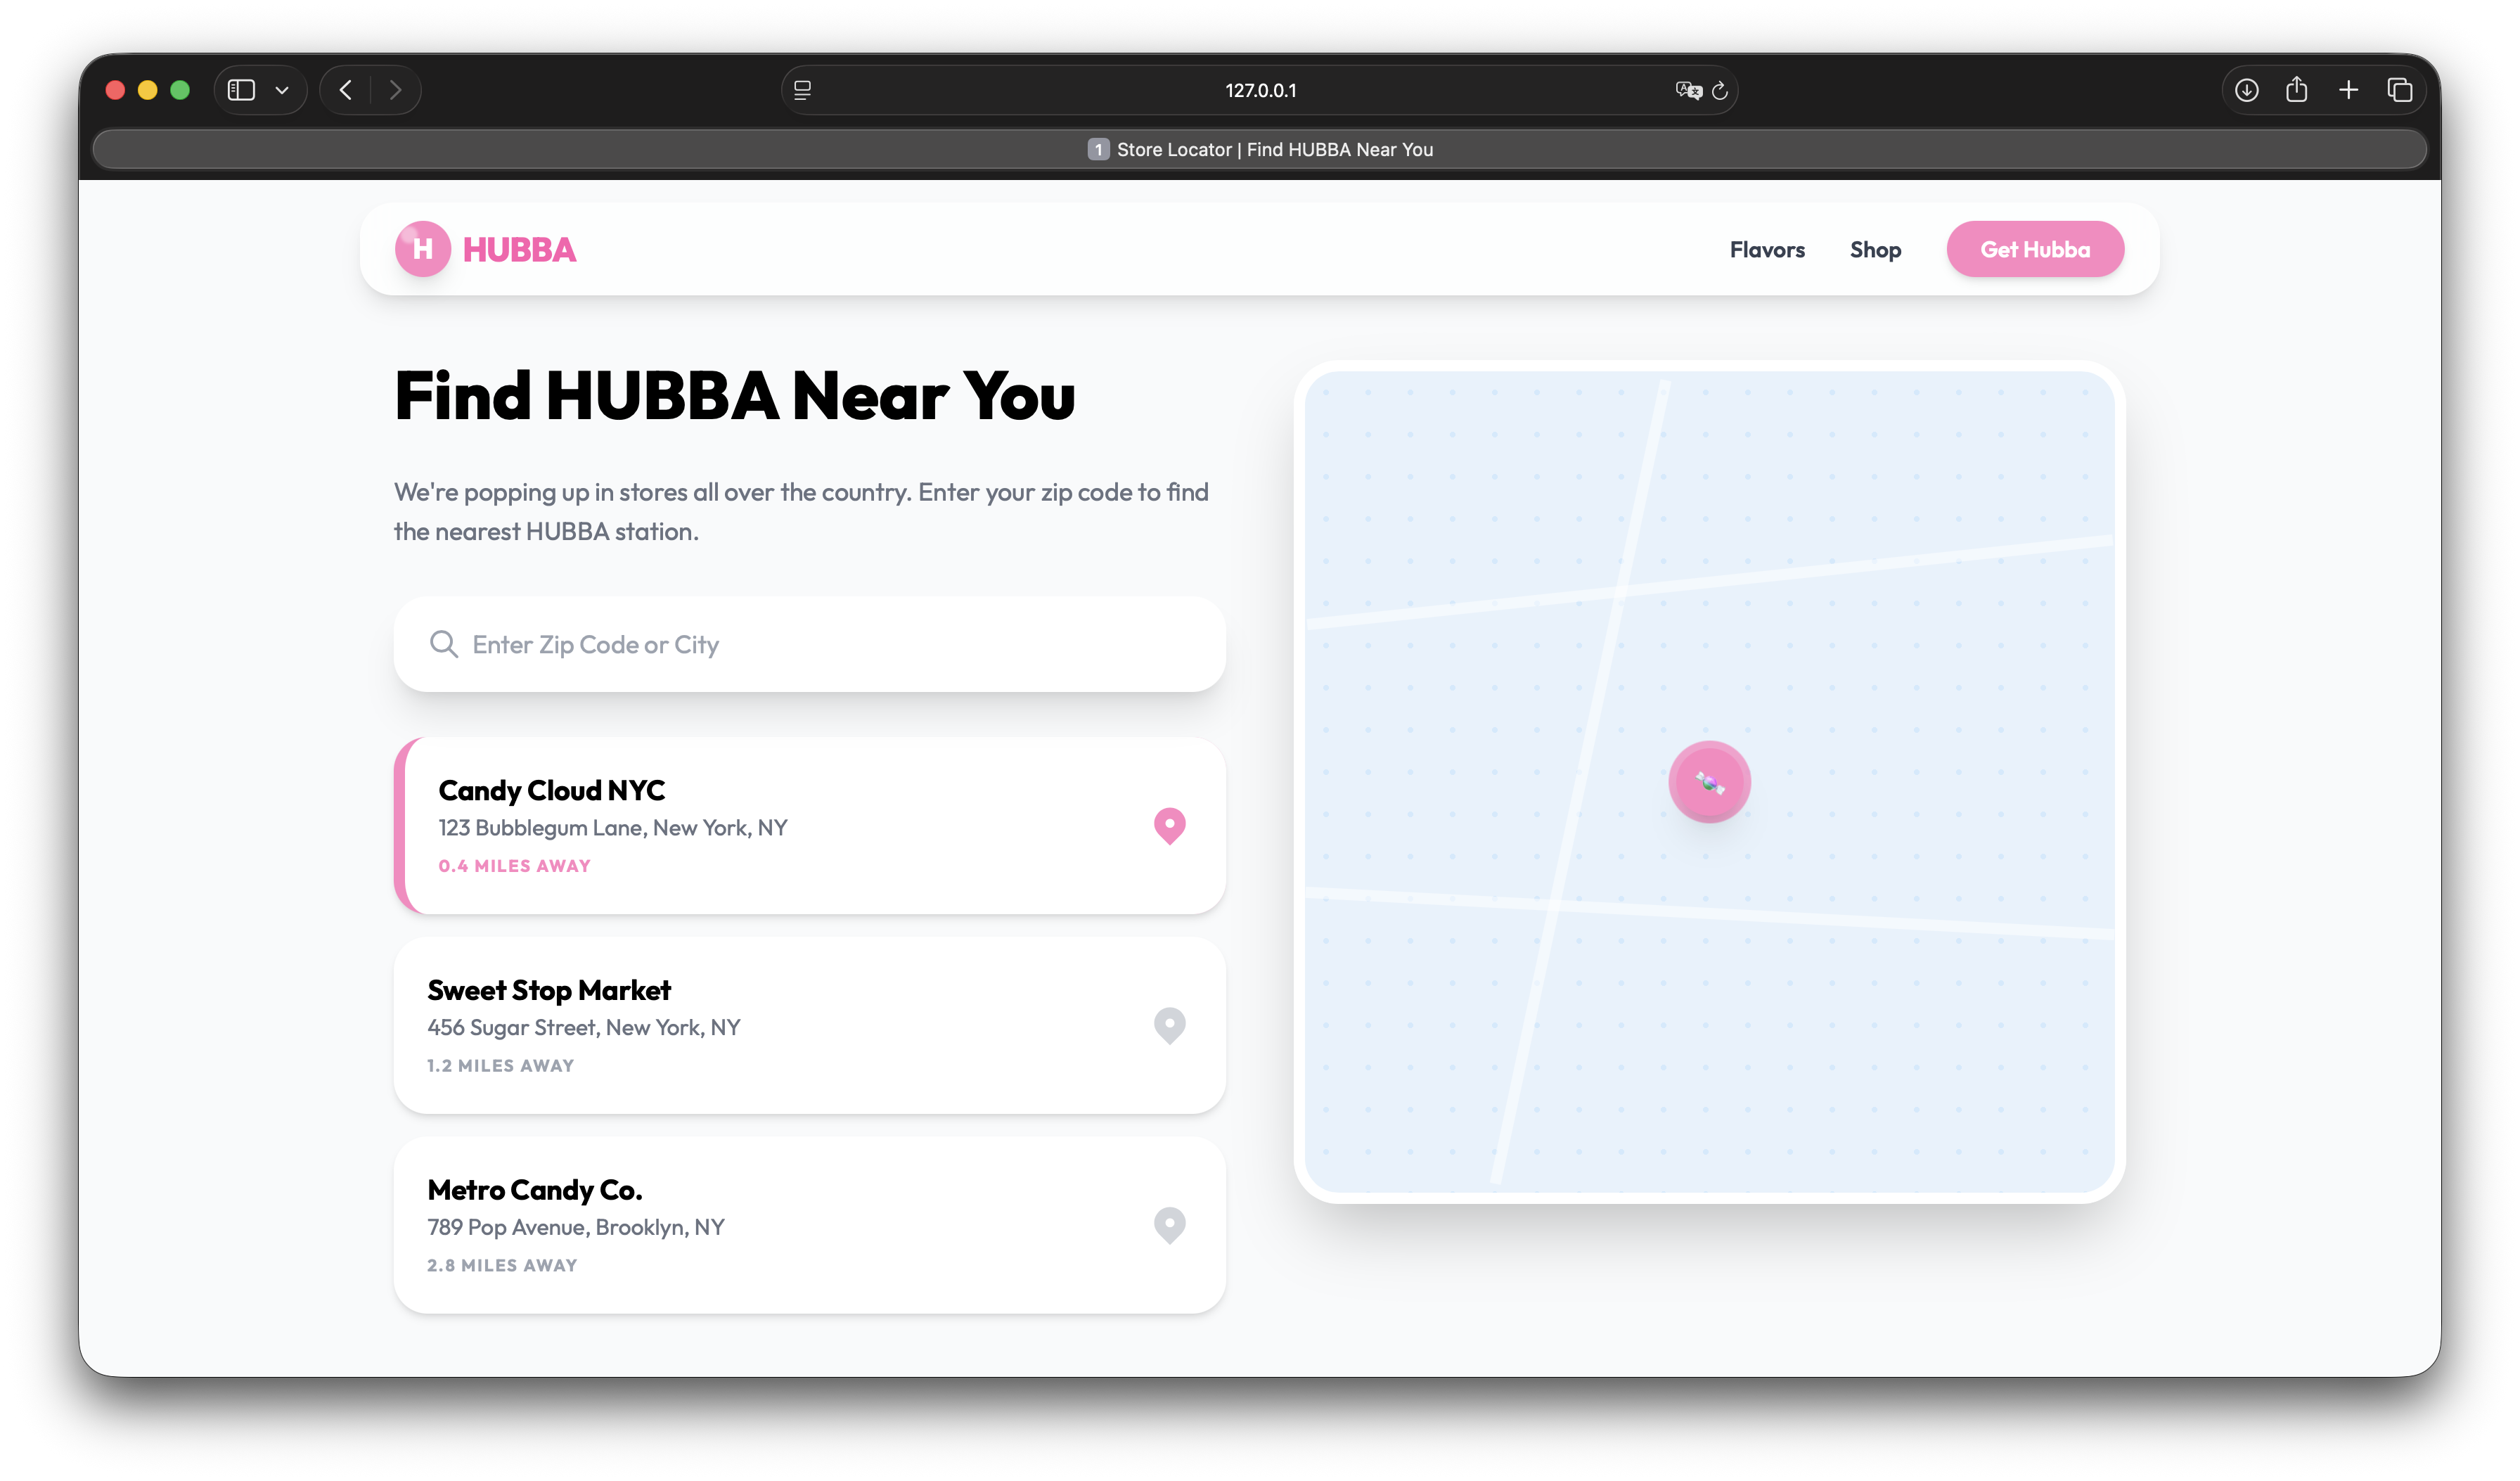Switch to the Store Locator tab
The image size is (2520, 1481).
click(x=1259, y=149)
